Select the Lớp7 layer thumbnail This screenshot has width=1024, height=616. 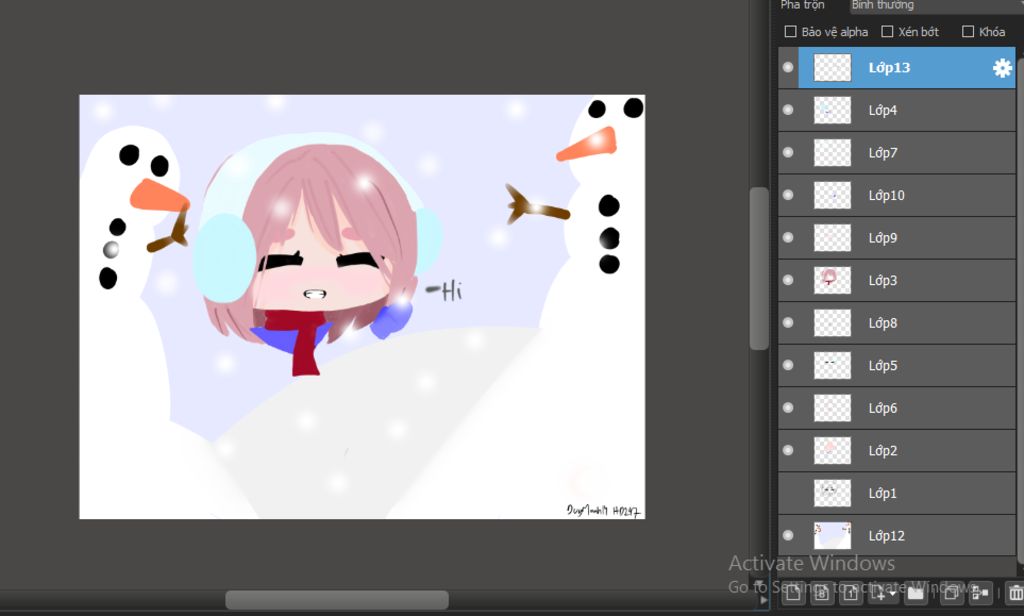[x=833, y=152]
